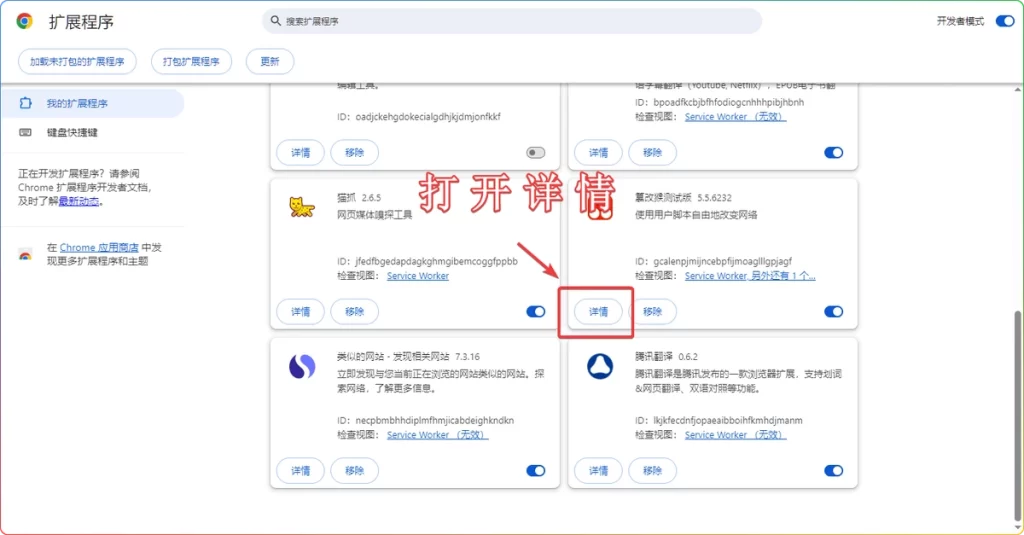
Task: Click 网页媒体嗅探工具 description text
Action: click(374, 215)
